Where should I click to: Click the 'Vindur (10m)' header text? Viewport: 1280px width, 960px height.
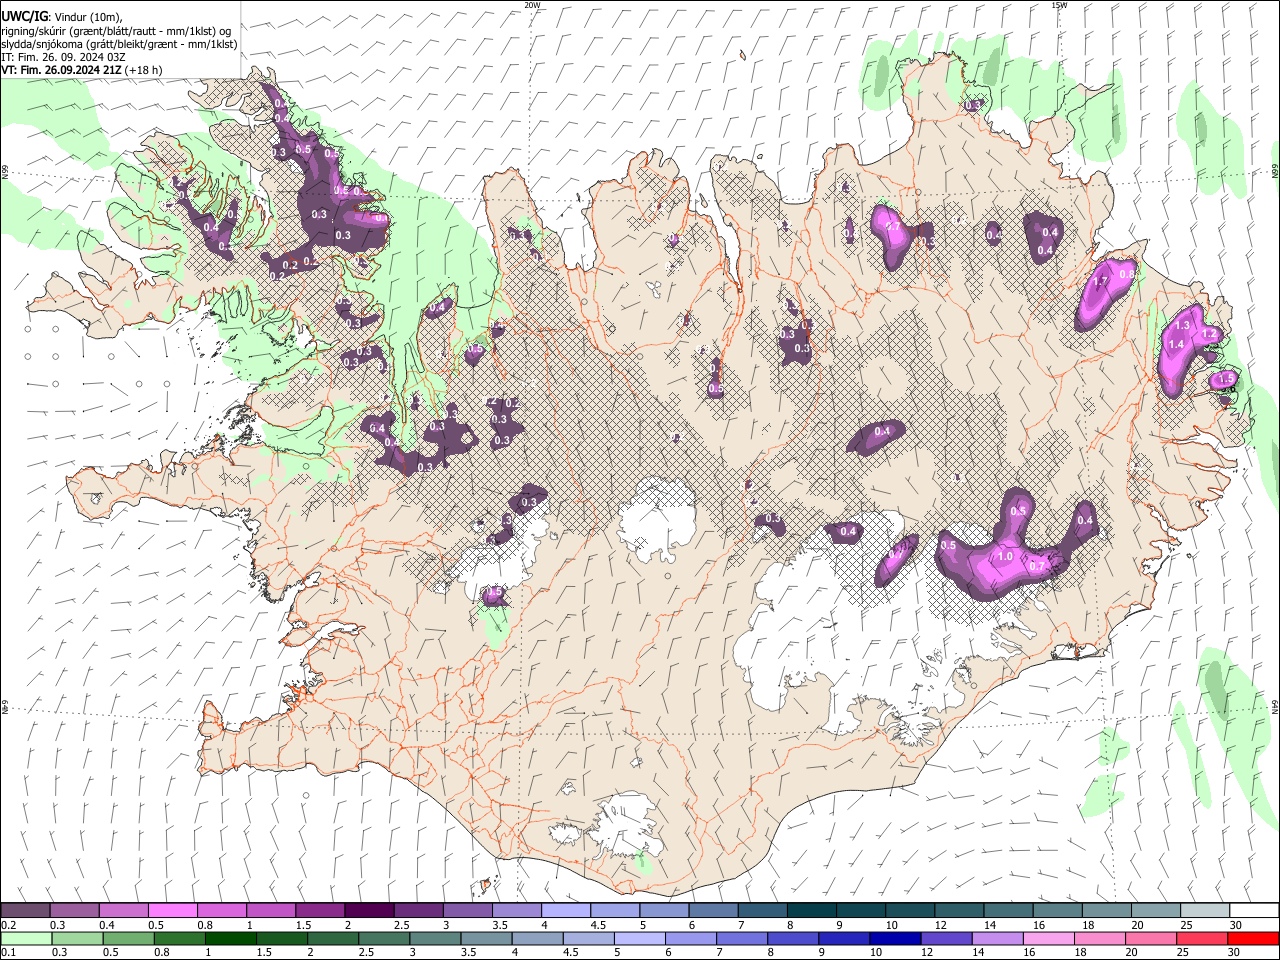tap(88, 17)
